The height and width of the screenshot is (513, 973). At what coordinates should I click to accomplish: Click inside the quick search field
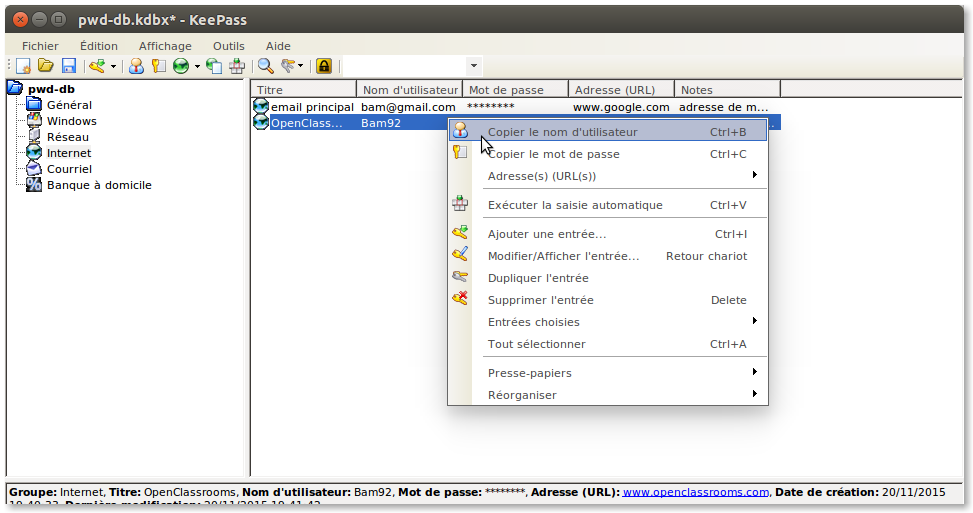pyautogui.click(x=404, y=66)
